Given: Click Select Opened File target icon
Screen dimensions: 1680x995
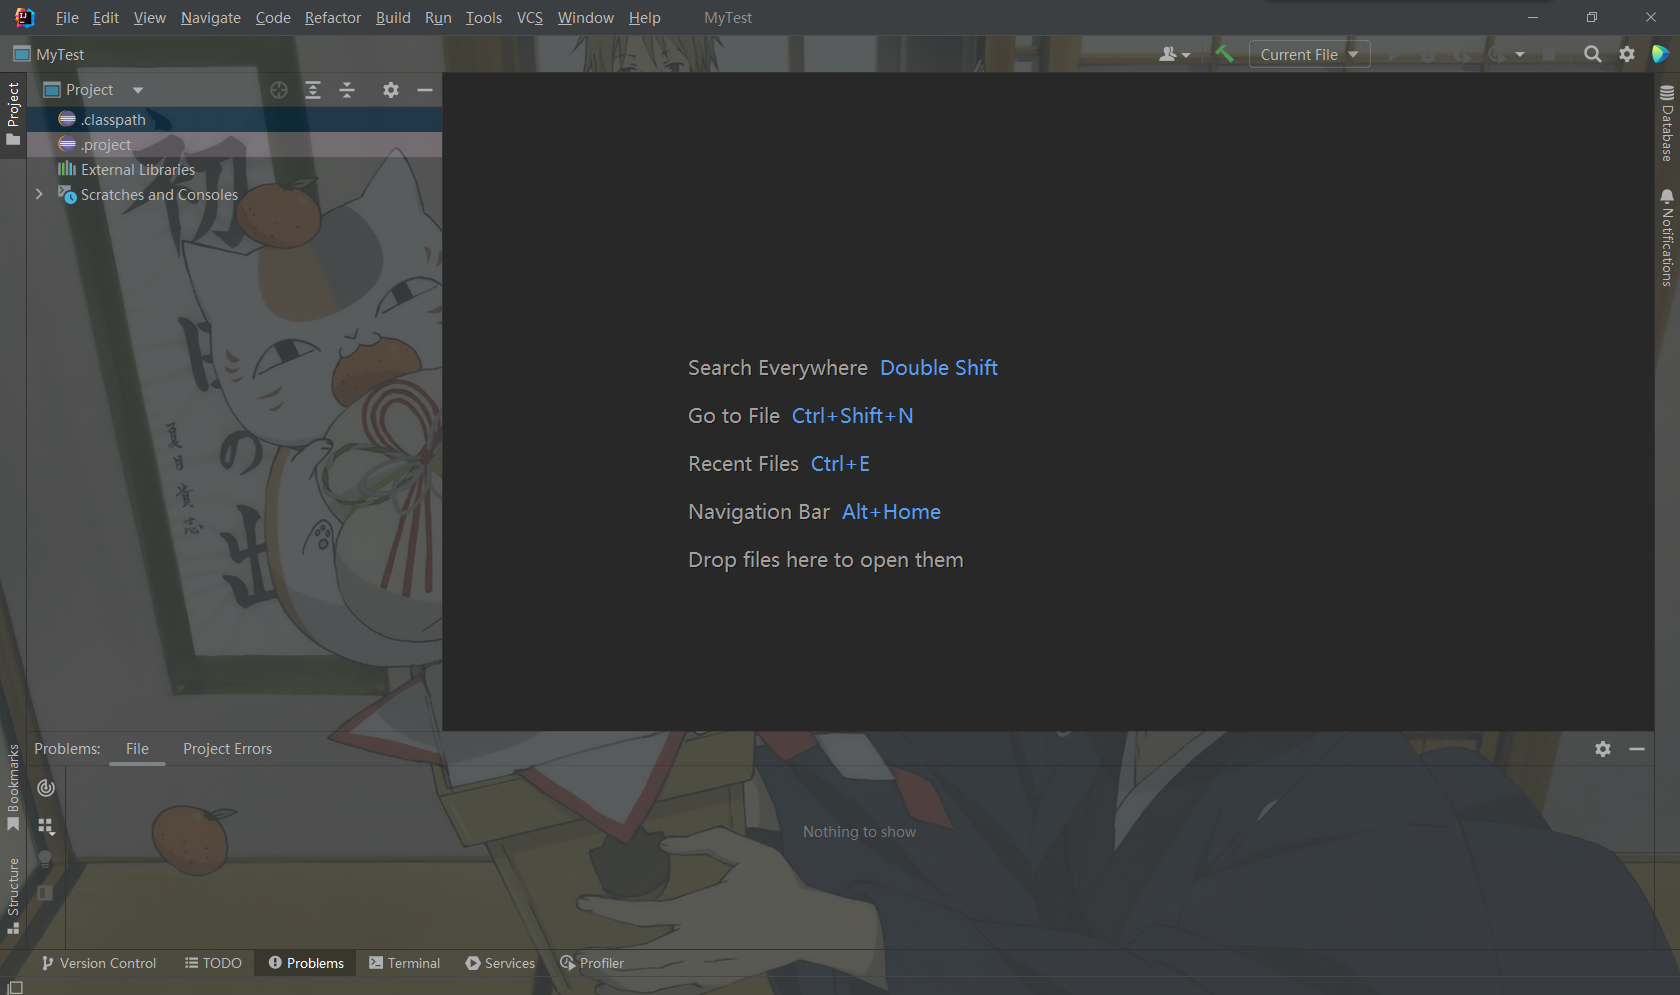Looking at the screenshot, I should point(279,90).
